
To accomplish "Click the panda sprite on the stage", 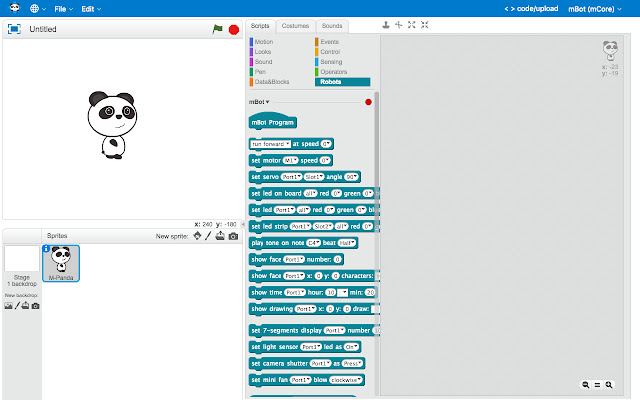I will (112, 124).
